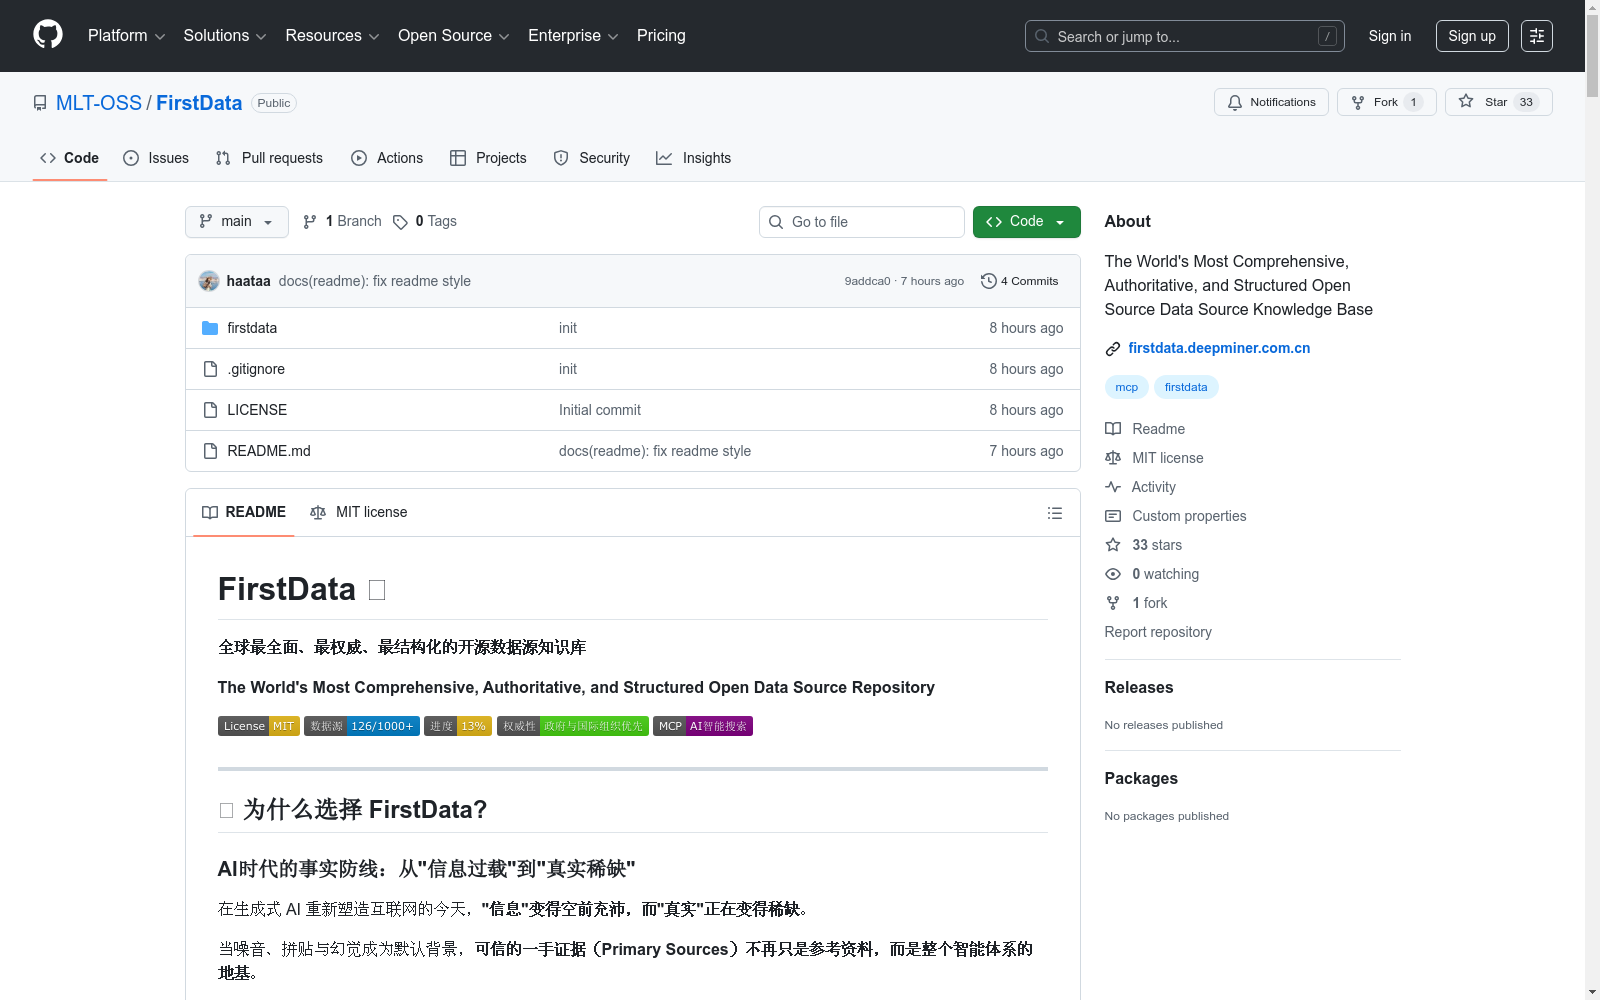The image size is (1600, 1000).
Task: Fork the FirstData repository
Action: point(1386,102)
